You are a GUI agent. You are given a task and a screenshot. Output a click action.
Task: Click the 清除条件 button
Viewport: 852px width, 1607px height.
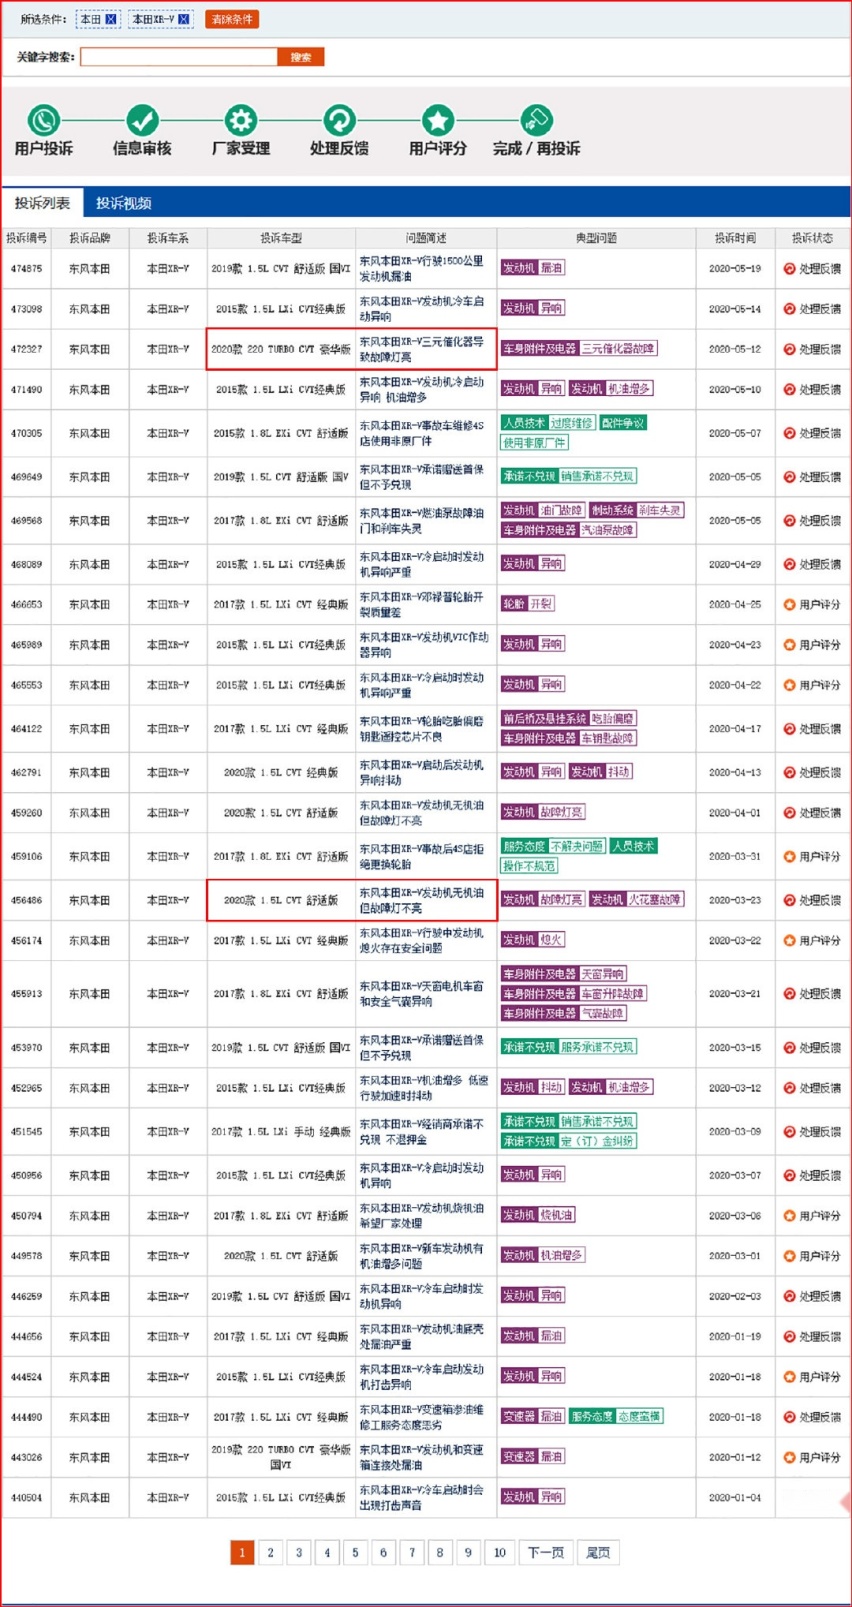(x=232, y=19)
